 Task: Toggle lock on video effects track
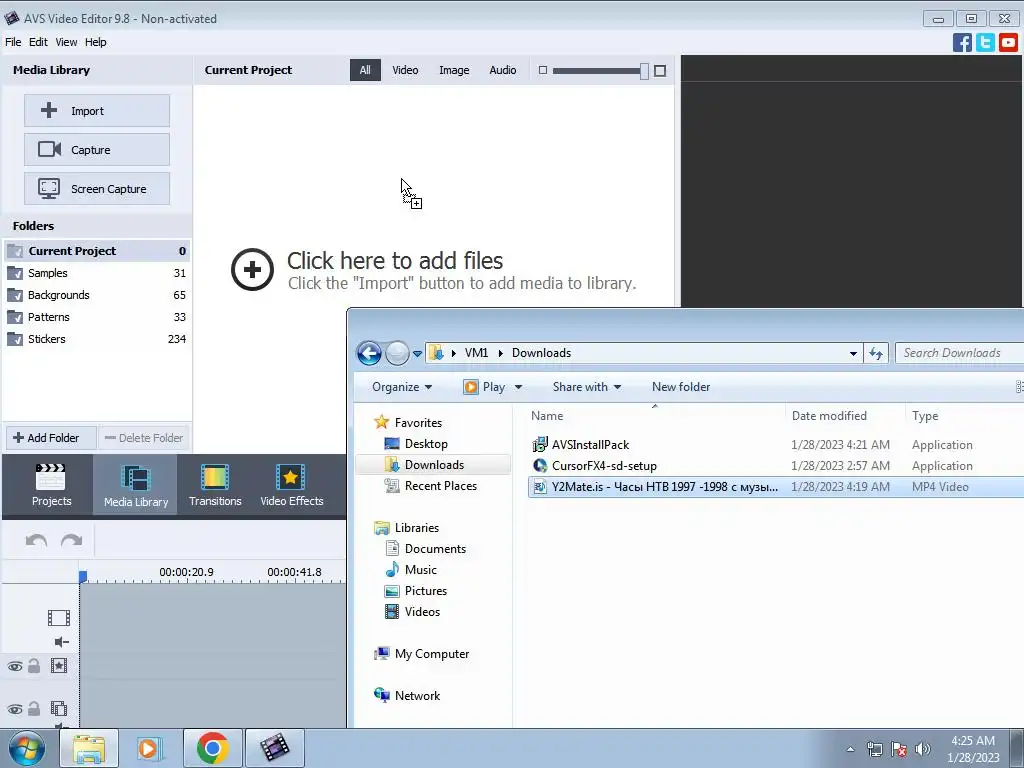(x=34, y=666)
